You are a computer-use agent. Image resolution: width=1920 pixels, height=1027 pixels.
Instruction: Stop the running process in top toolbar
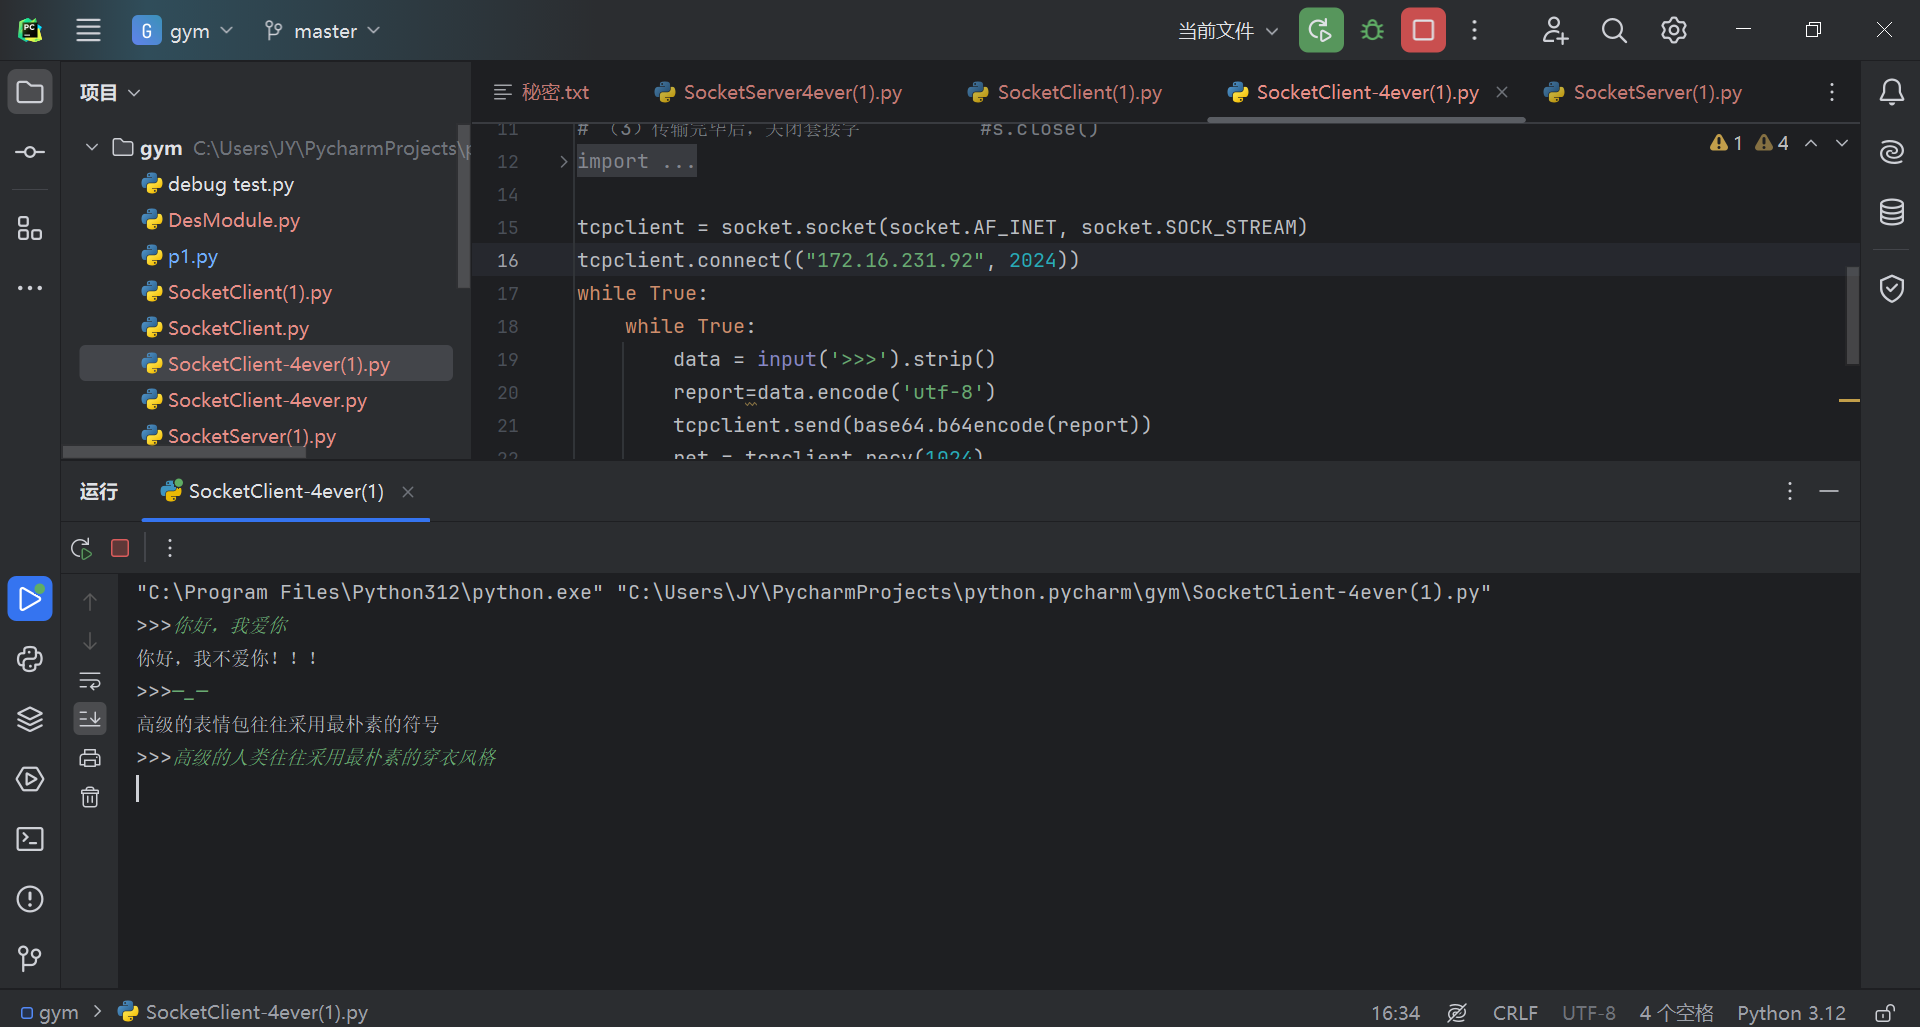(1423, 30)
